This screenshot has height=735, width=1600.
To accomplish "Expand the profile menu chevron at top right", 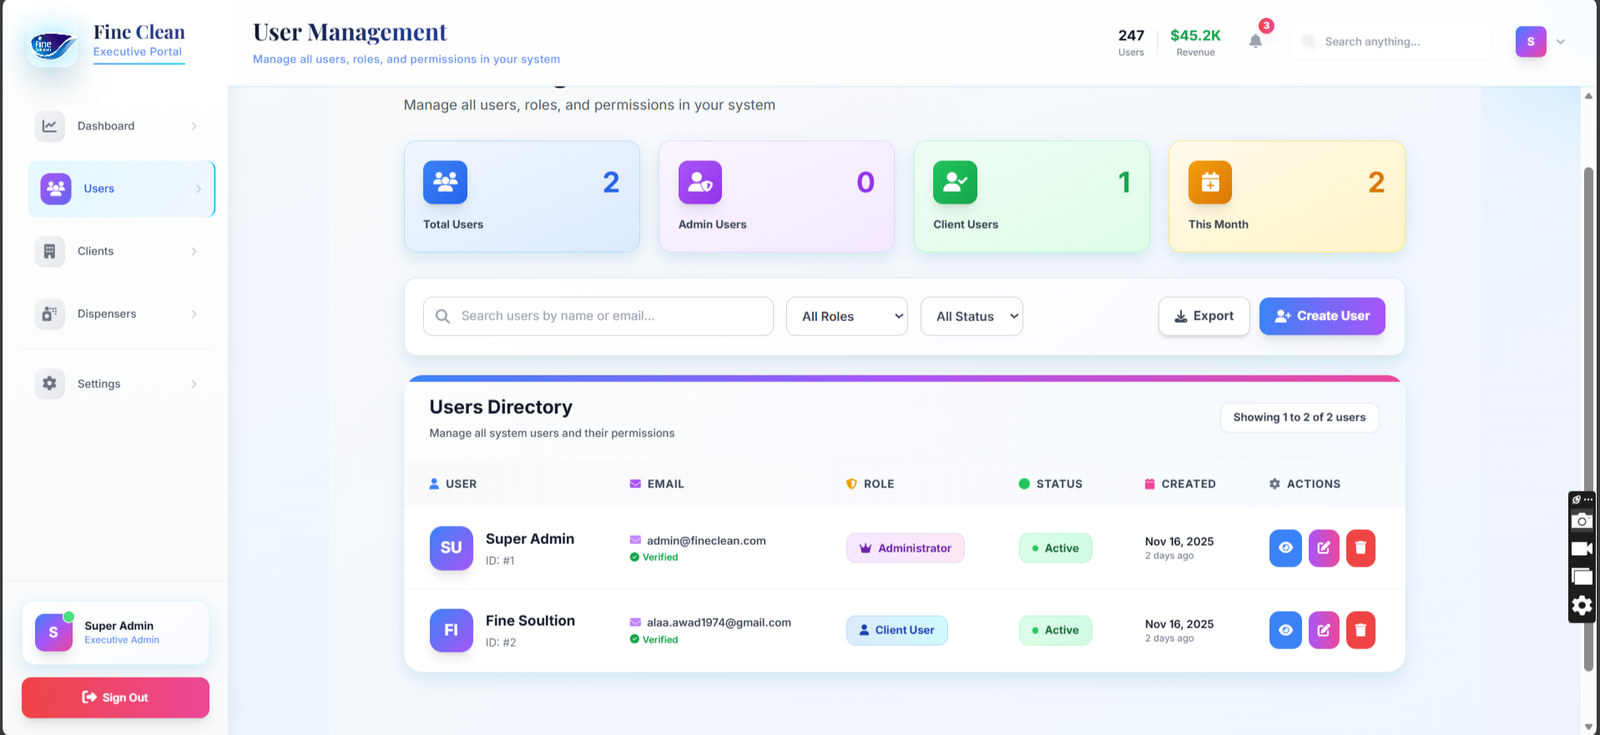I will (1560, 42).
